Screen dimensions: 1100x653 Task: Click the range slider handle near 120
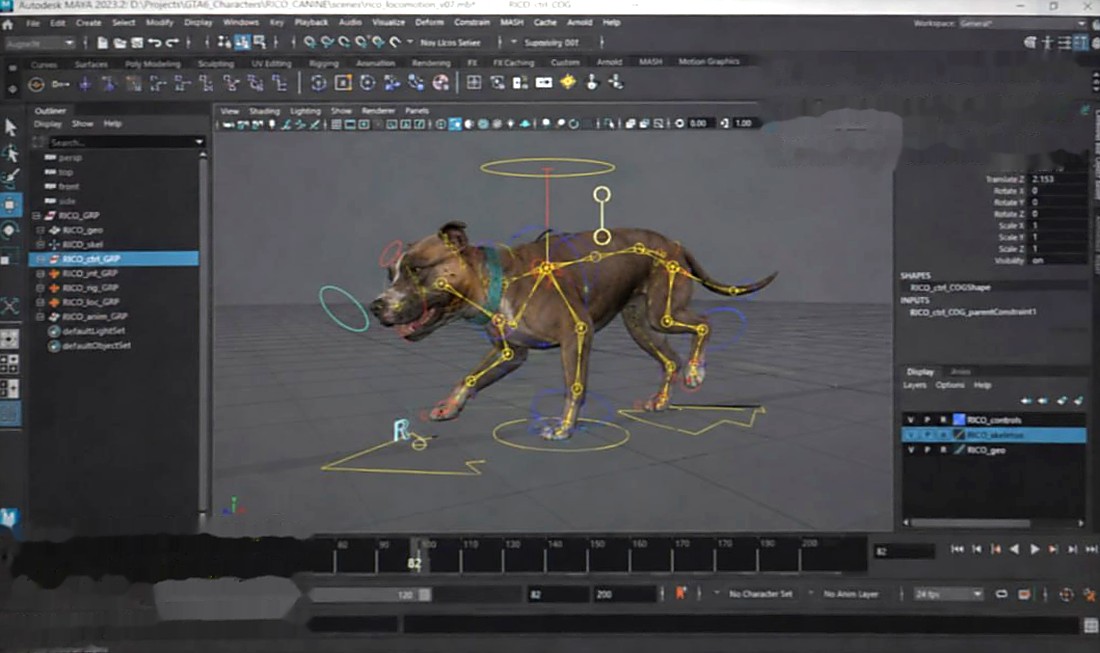point(424,595)
